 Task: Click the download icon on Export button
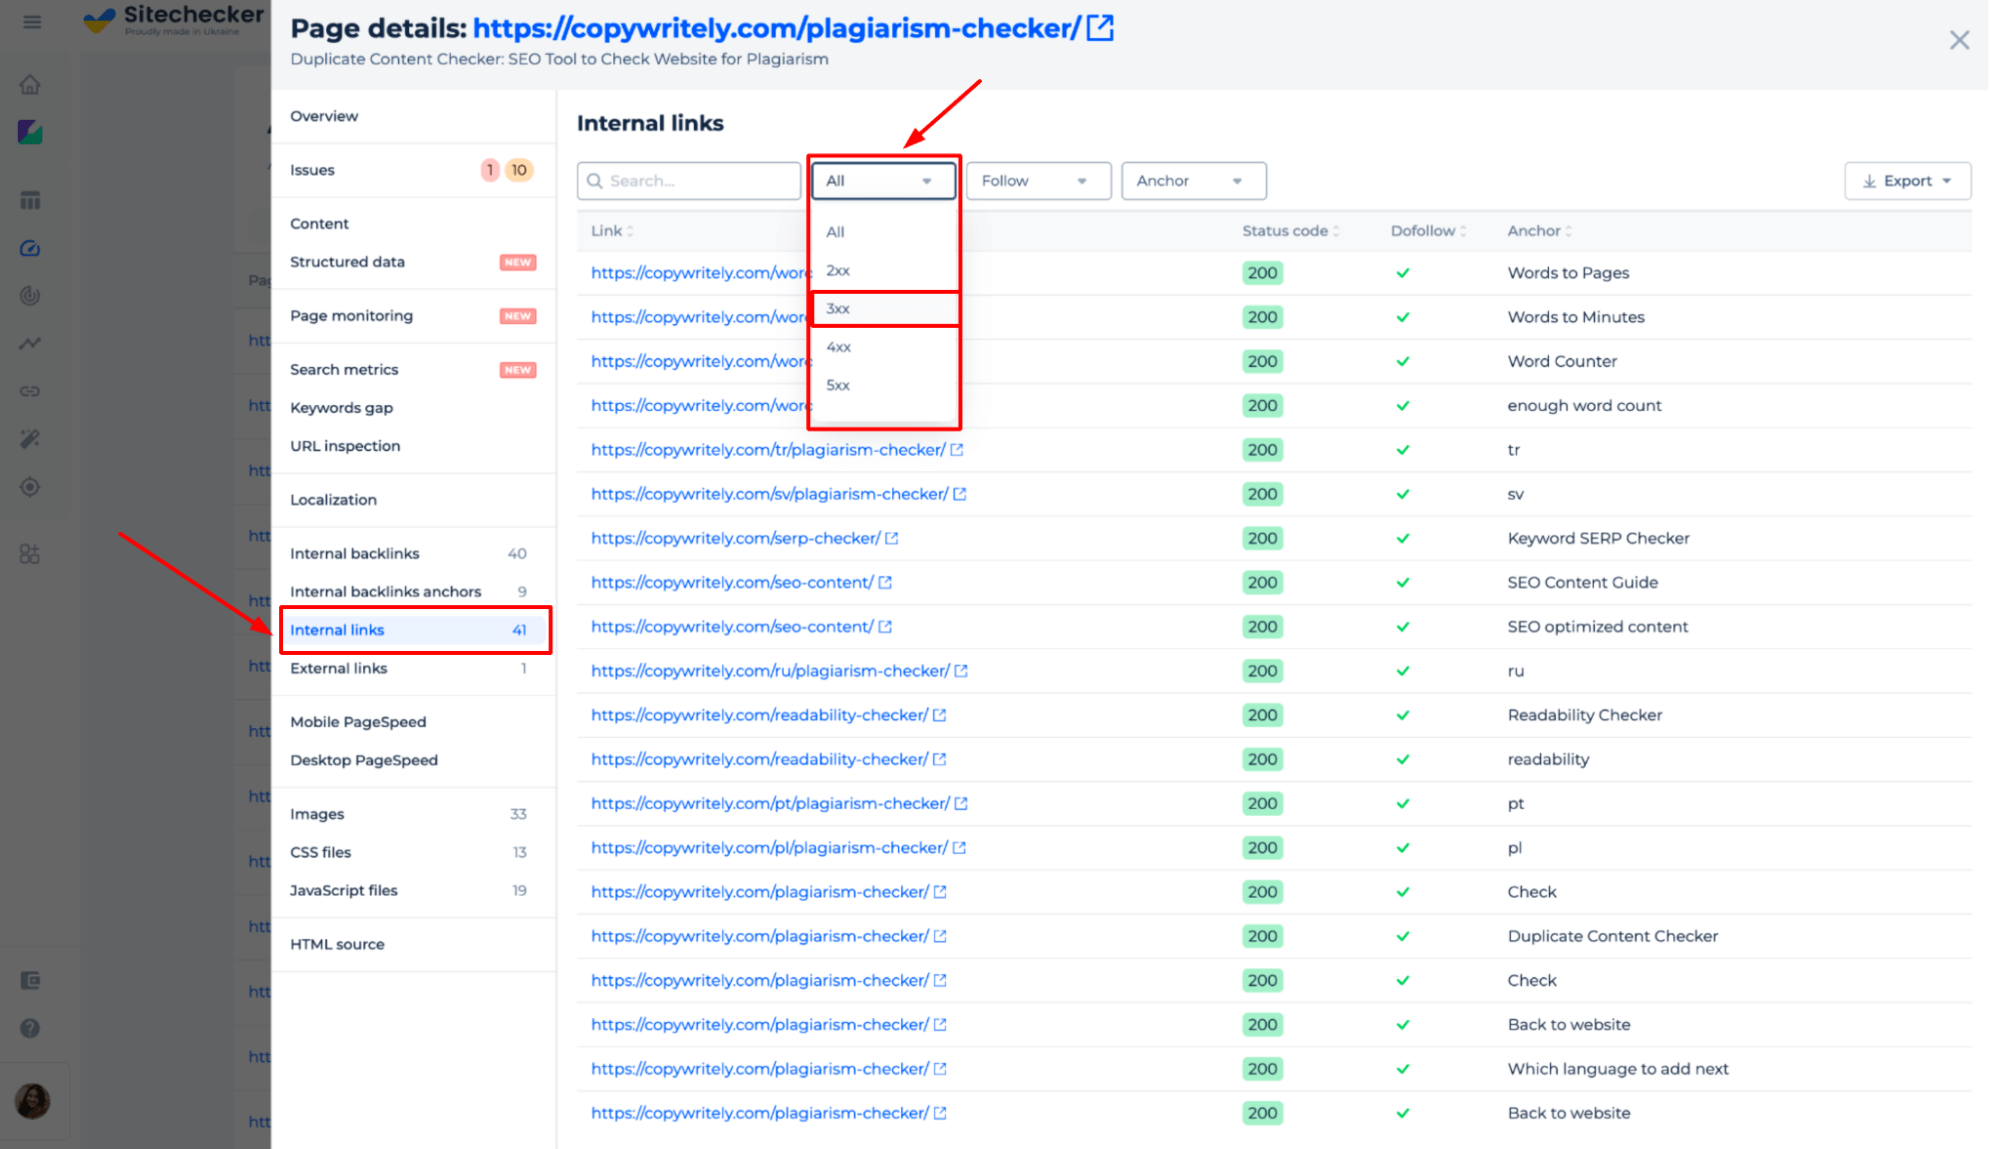1869,181
